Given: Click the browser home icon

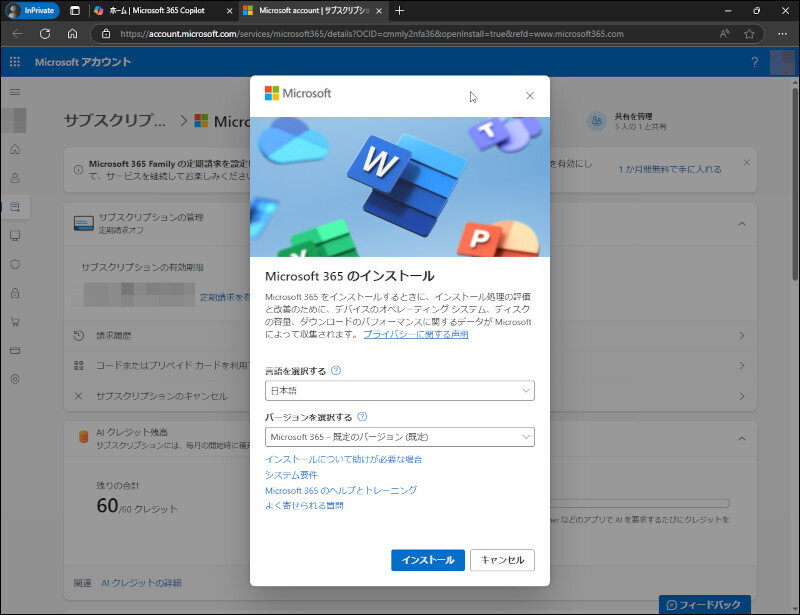Looking at the screenshot, I should [72, 34].
